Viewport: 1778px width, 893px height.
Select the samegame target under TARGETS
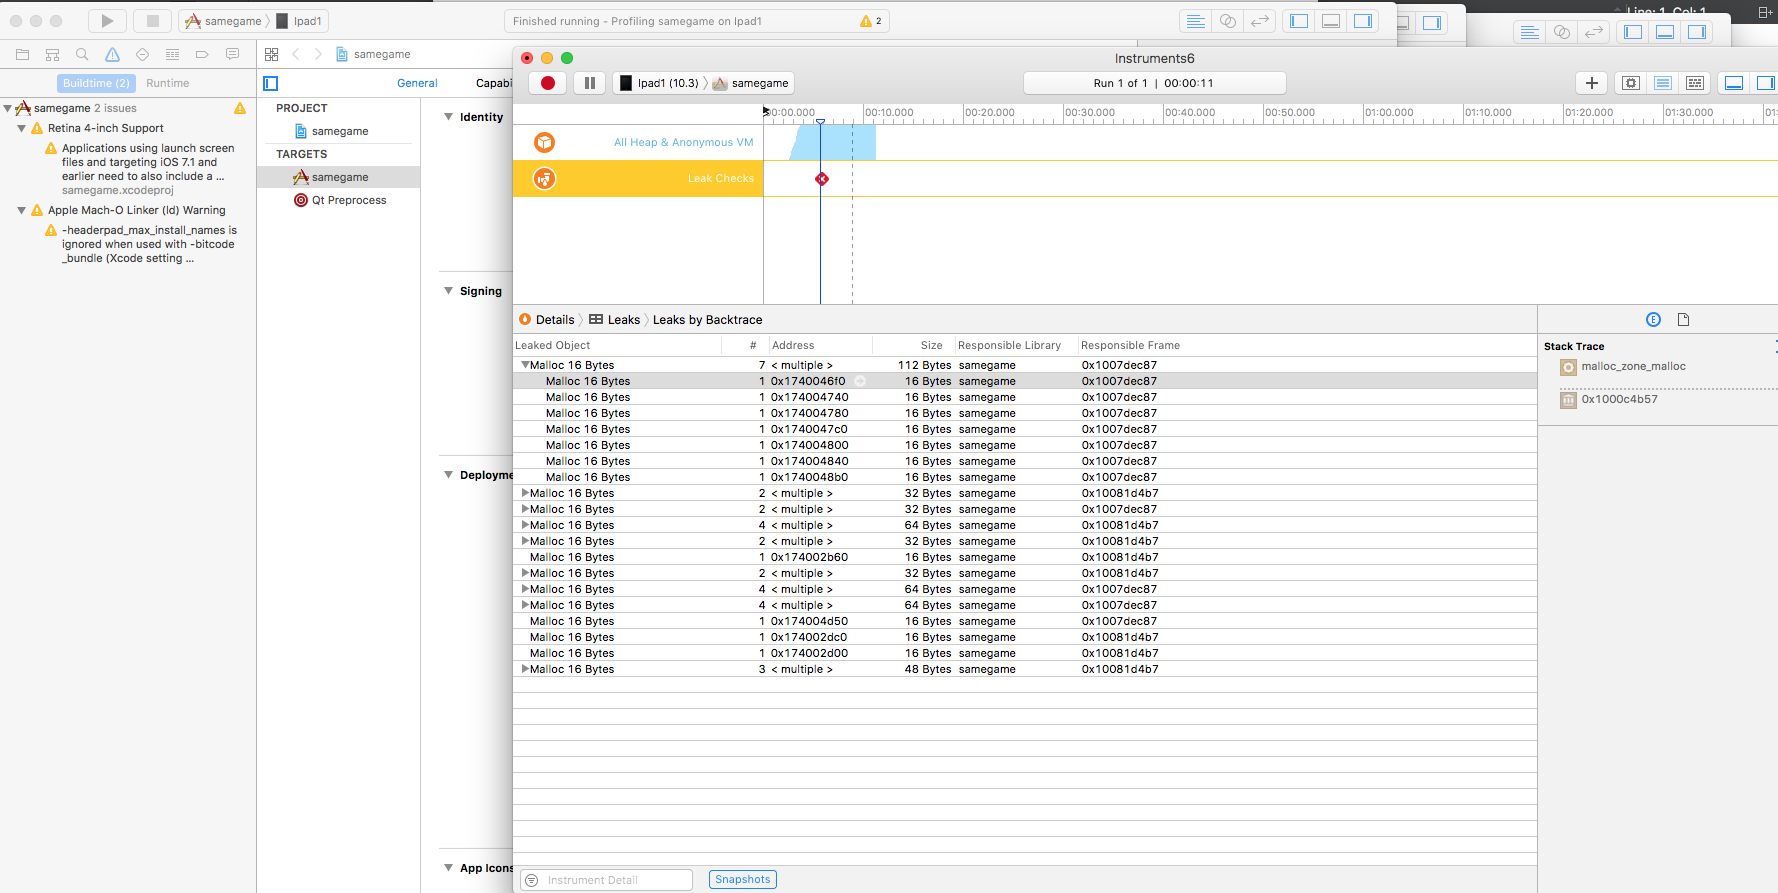339,177
